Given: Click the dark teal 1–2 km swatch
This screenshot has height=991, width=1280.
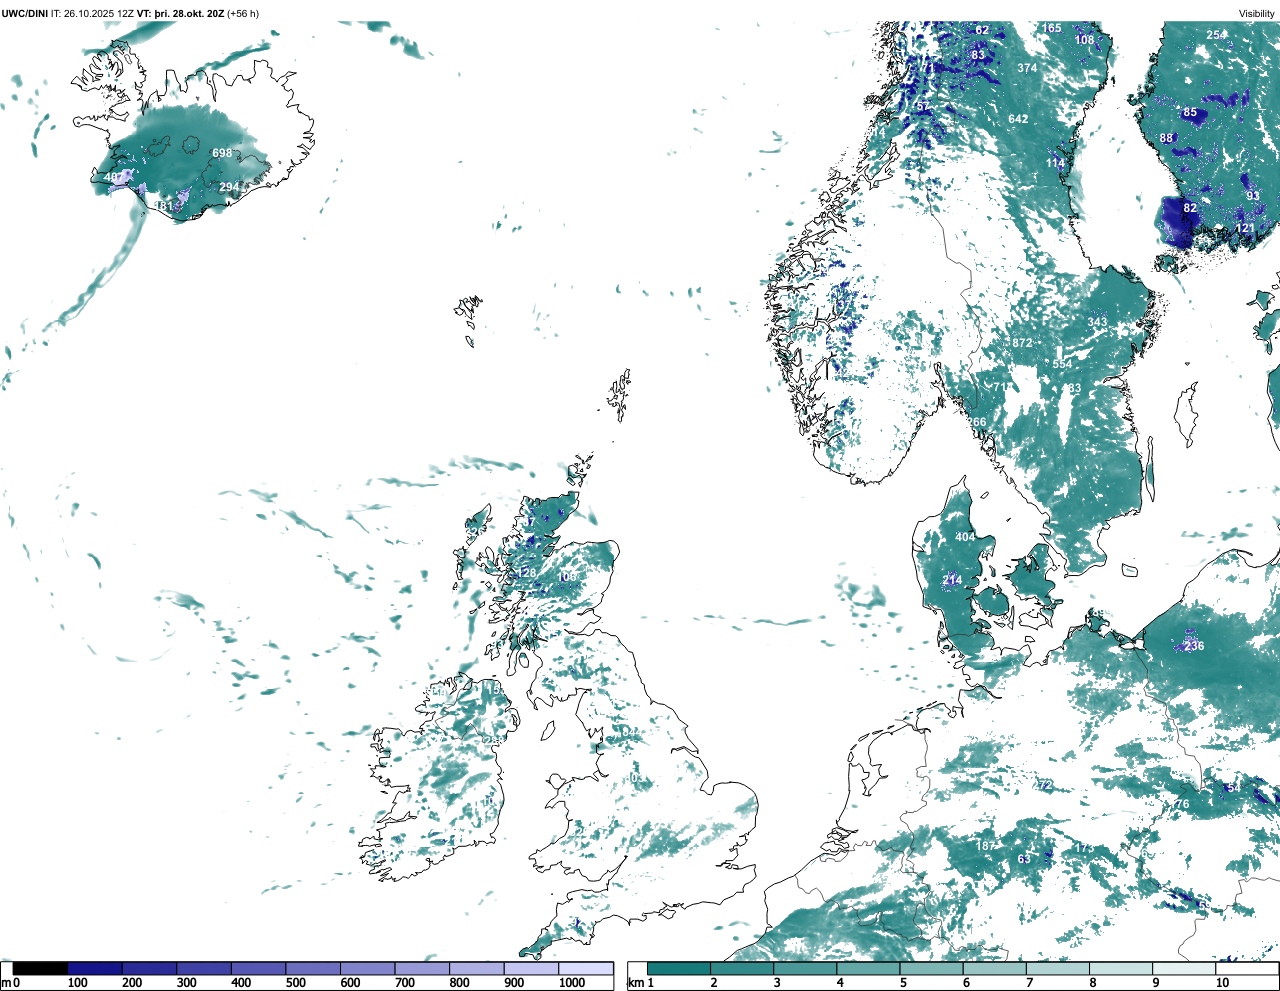Looking at the screenshot, I should pos(679,968).
